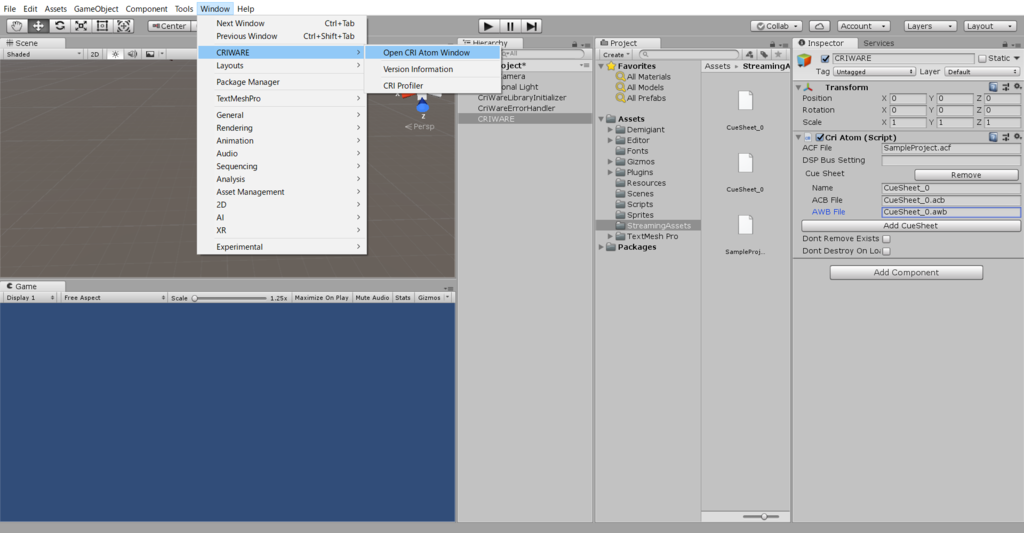1024x533 pixels.
Task: Collapse the Transform component
Action: (x=798, y=87)
